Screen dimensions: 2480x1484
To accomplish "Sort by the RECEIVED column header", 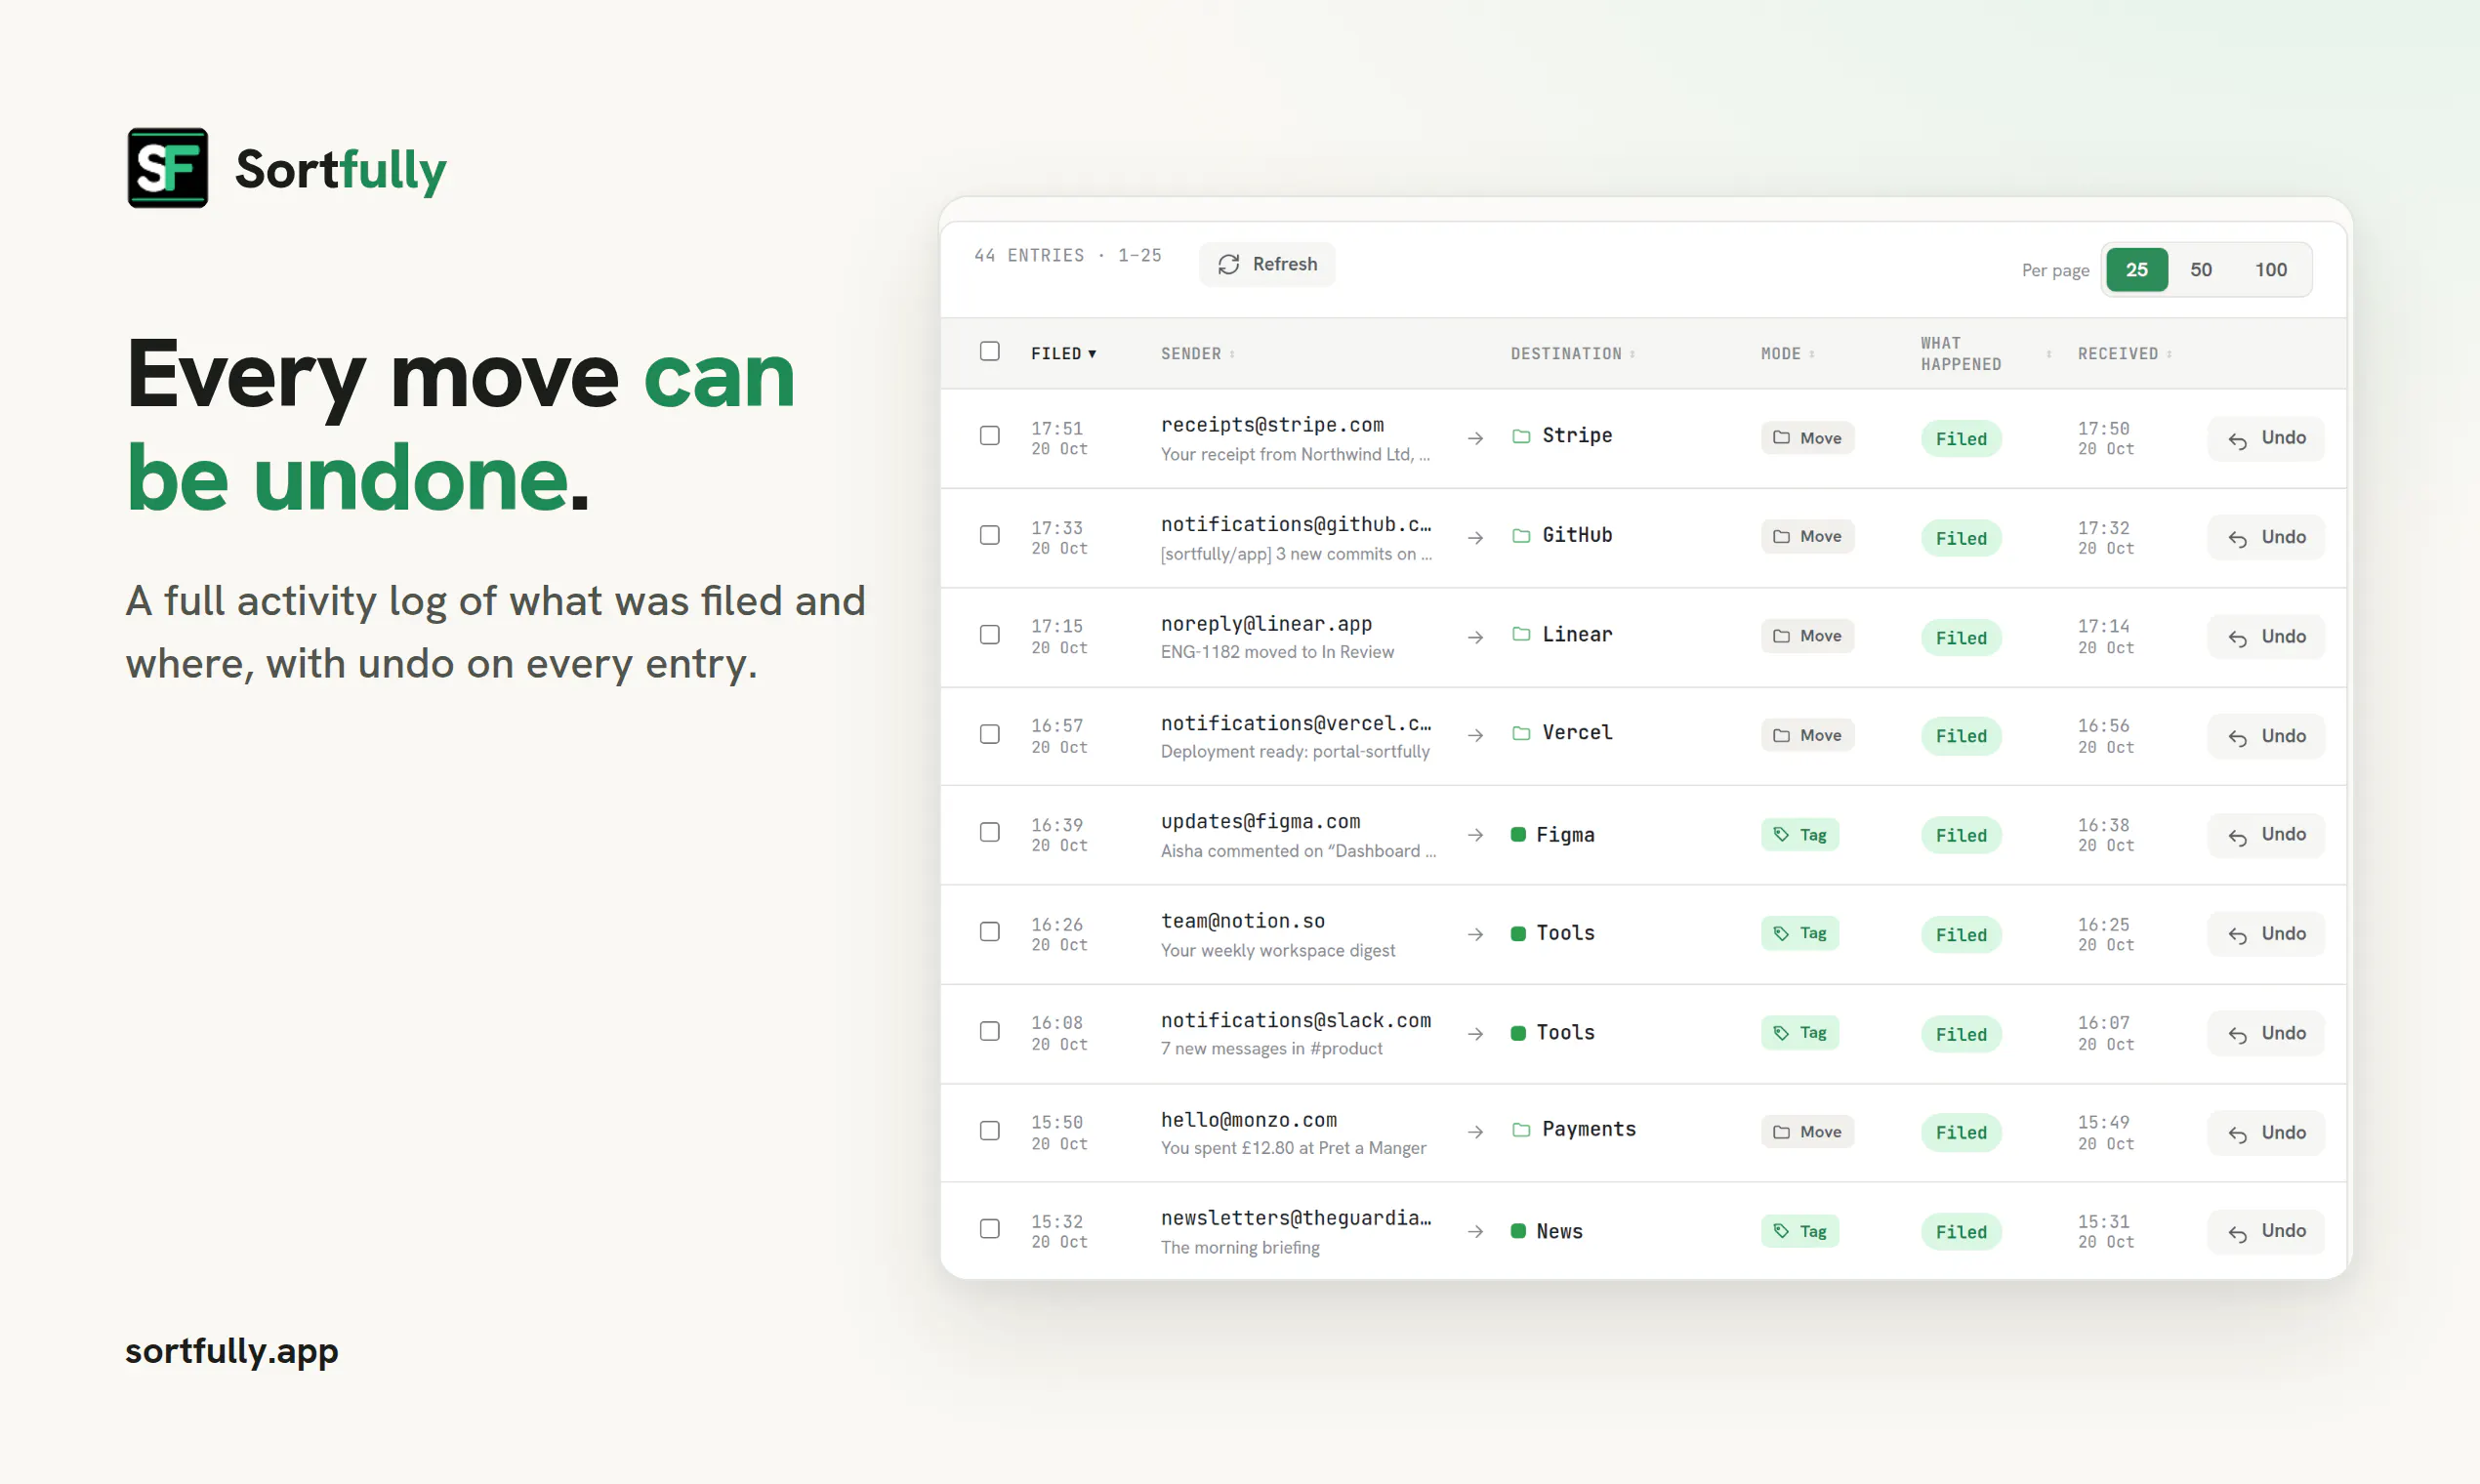I will pos(2124,353).
